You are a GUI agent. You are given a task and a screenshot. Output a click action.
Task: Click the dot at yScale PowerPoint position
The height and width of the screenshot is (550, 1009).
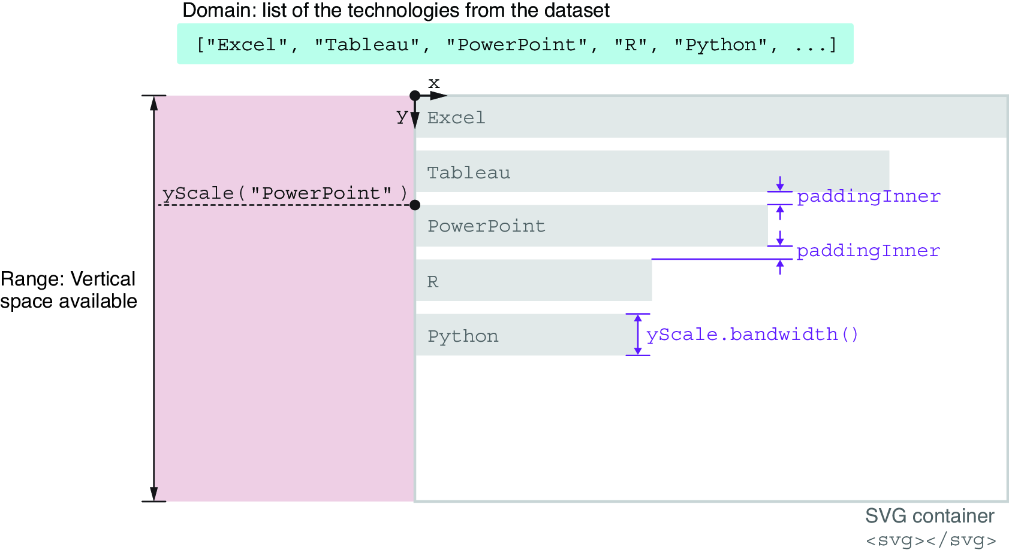point(415,205)
